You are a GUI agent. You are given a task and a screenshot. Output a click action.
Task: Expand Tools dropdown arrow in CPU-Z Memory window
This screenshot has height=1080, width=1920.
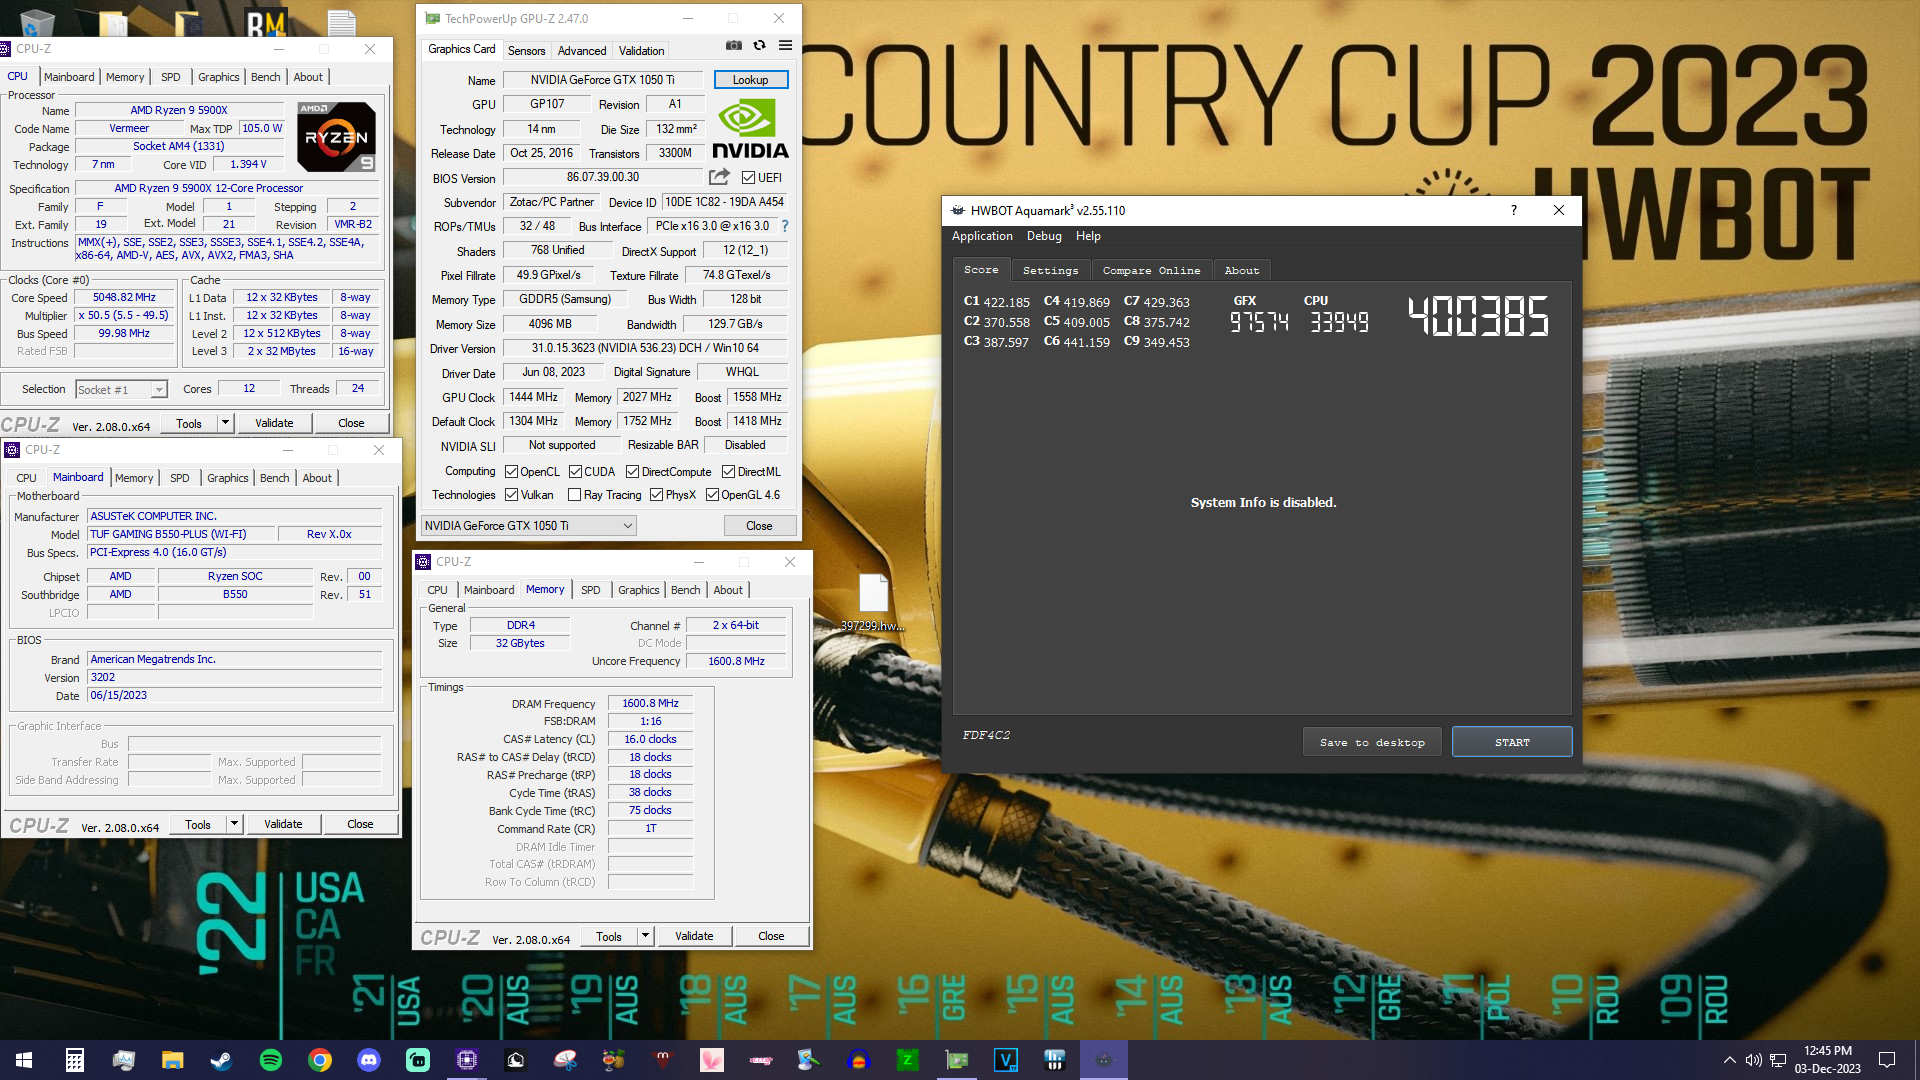point(646,936)
